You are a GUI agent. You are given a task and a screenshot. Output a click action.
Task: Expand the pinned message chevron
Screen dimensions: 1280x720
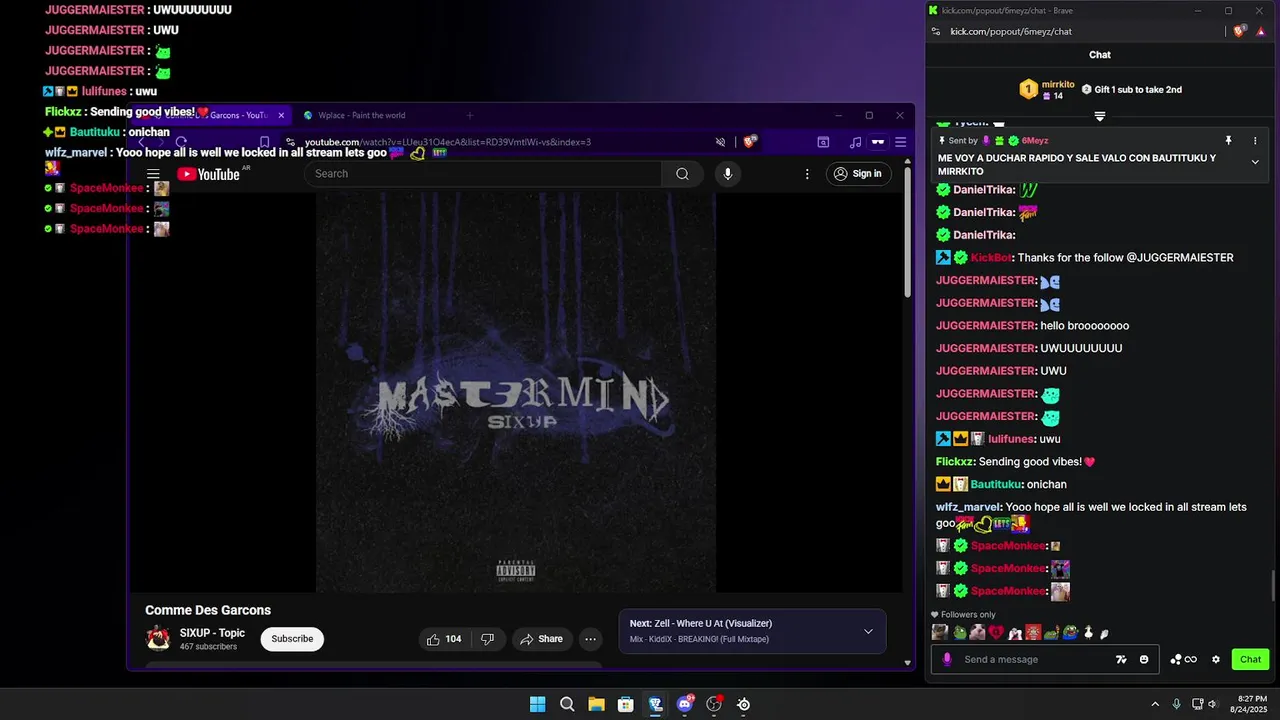[x=1255, y=162]
